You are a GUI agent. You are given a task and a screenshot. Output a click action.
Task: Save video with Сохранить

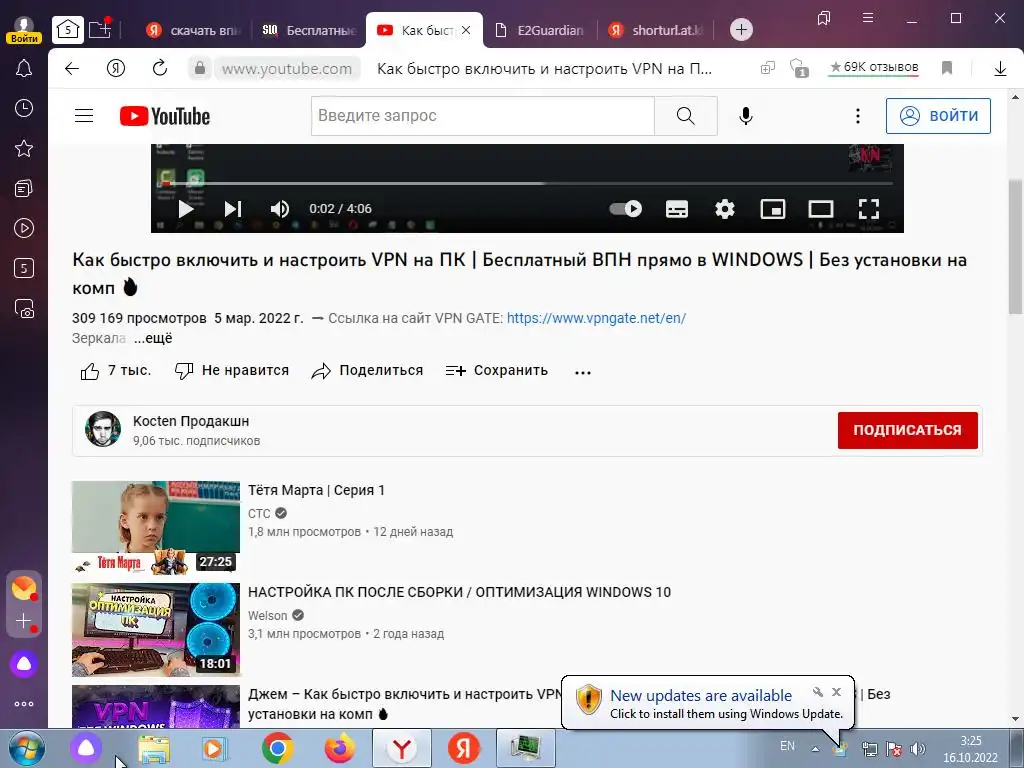click(x=496, y=371)
